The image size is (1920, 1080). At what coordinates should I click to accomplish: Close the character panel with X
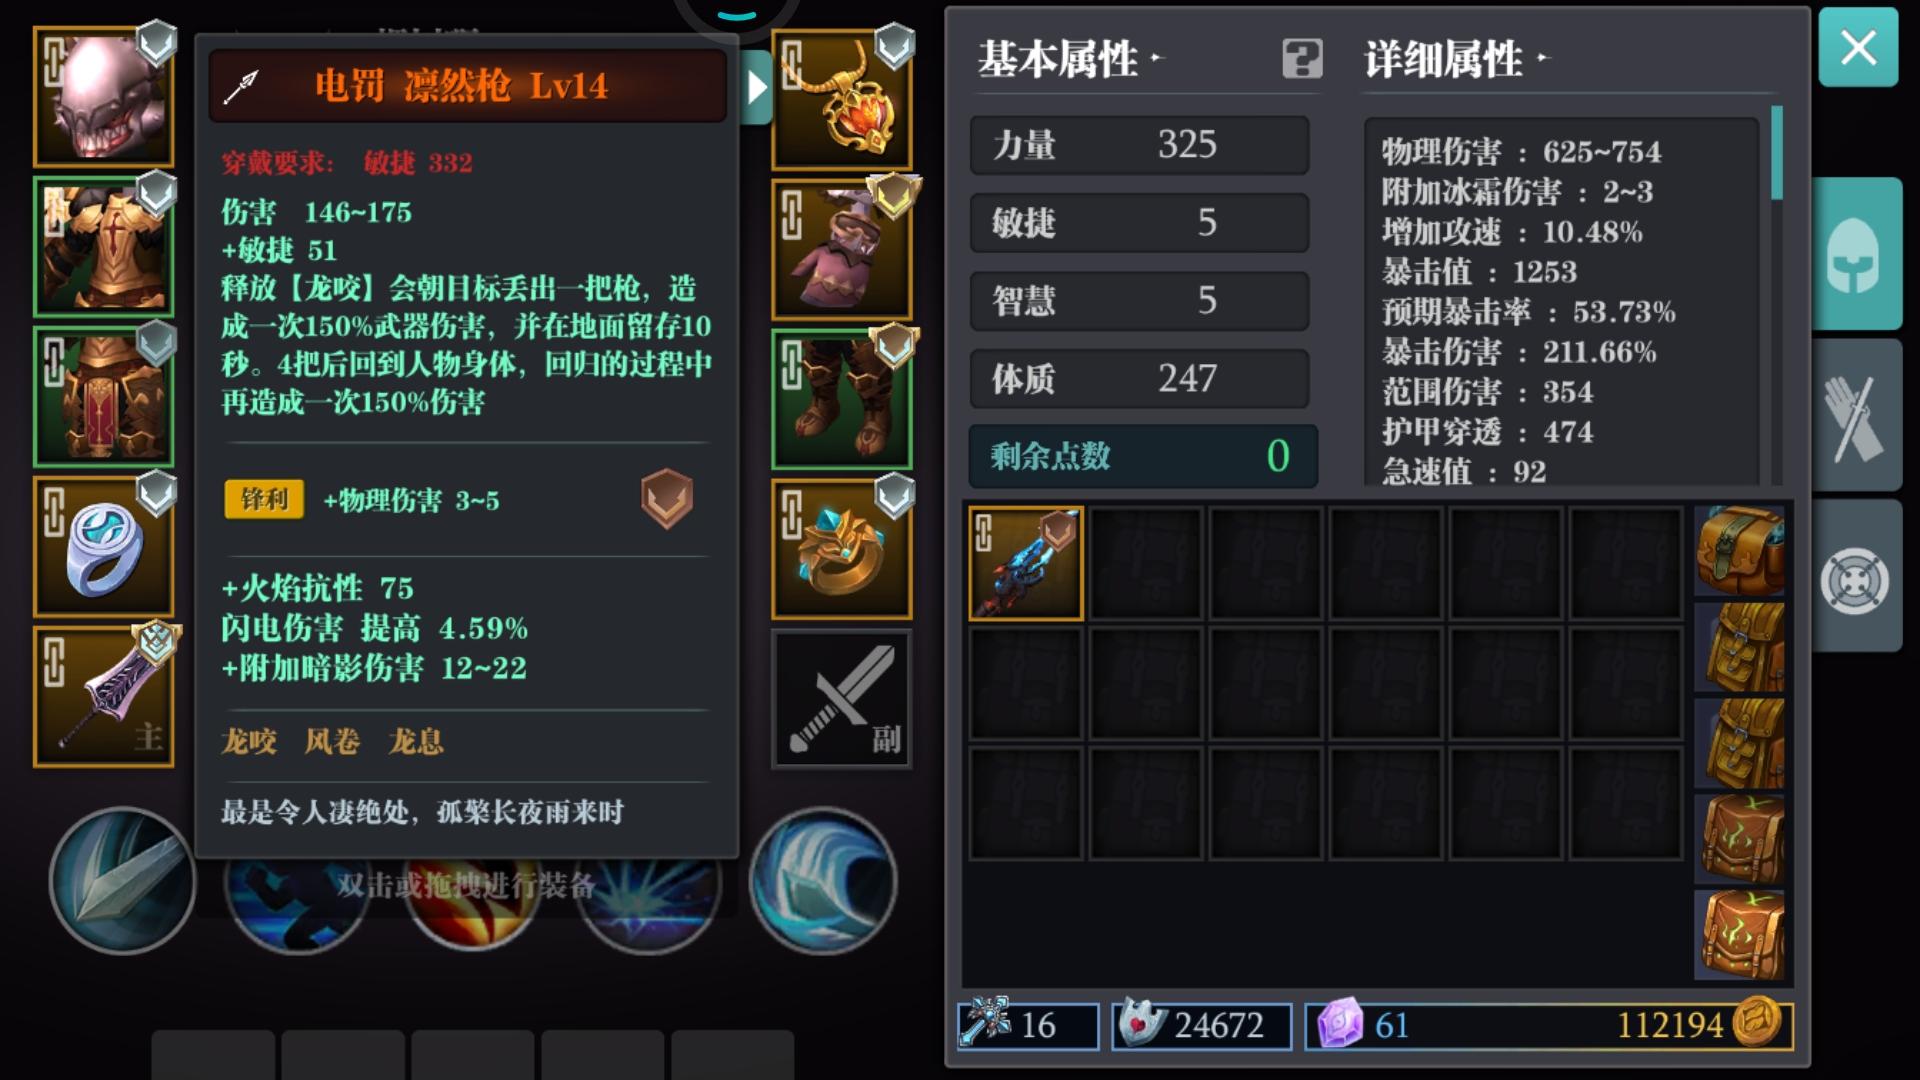tap(1858, 47)
